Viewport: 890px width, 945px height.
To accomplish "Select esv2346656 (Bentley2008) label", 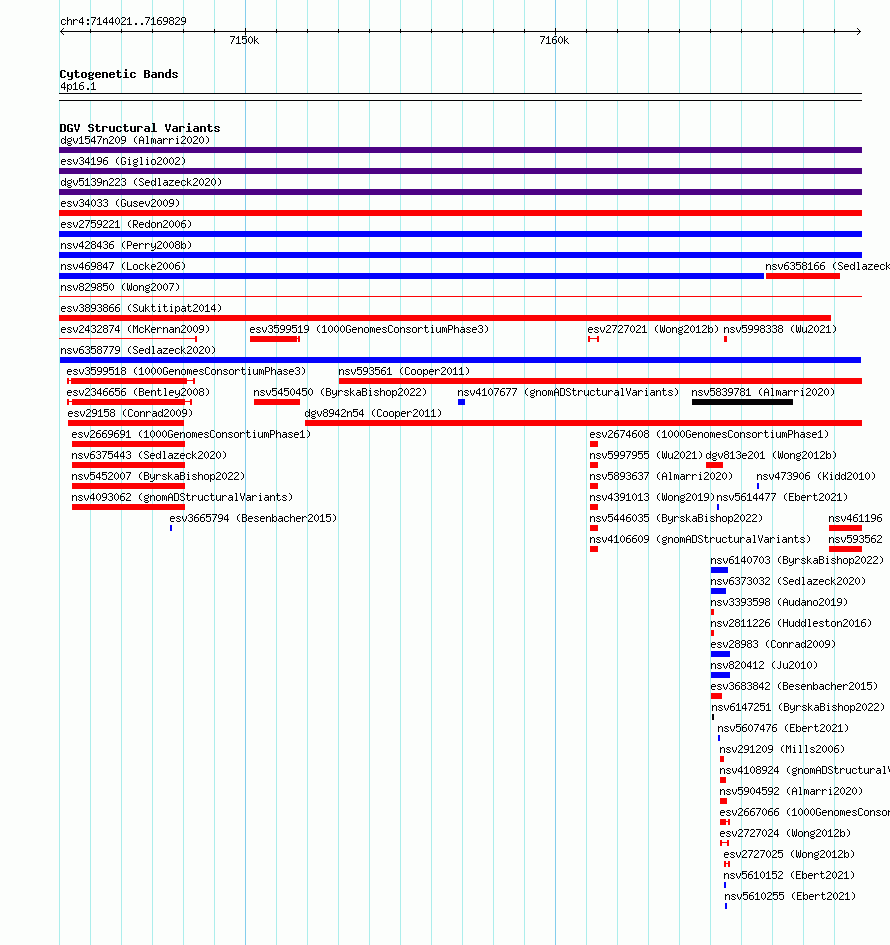I will tap(138, 393).
